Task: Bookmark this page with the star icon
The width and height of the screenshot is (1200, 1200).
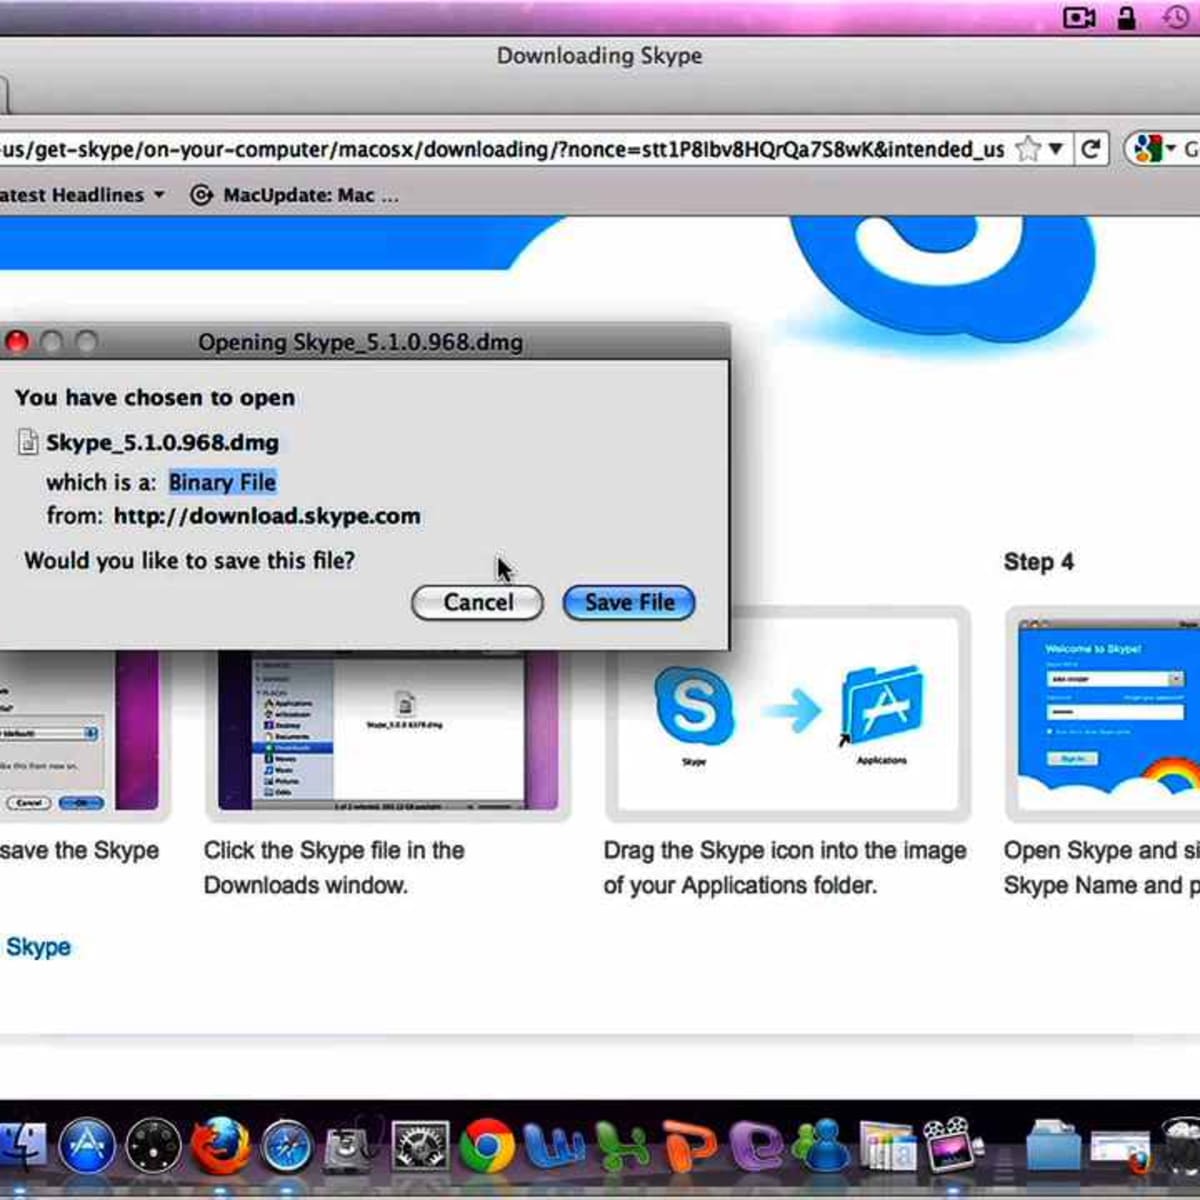Action: click(x=1027, y=150)
